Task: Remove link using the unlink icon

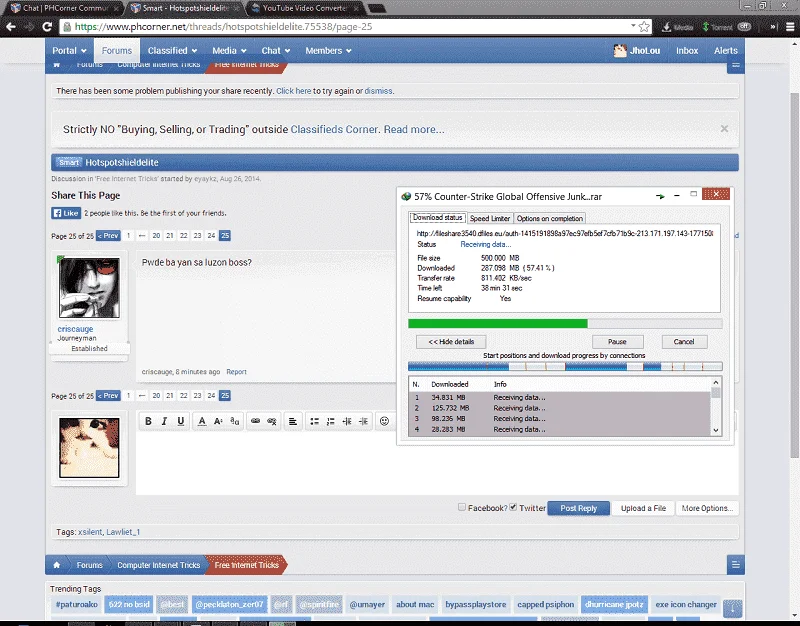Action: pos(272,421)
